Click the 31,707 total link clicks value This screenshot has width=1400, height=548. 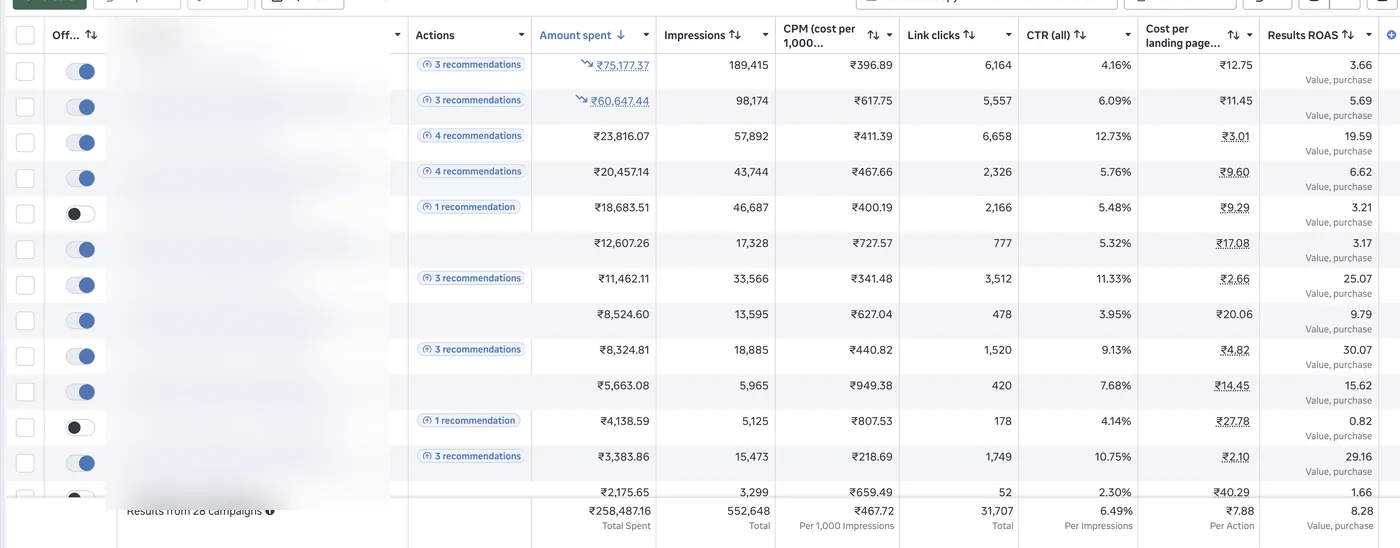point(996,510)
